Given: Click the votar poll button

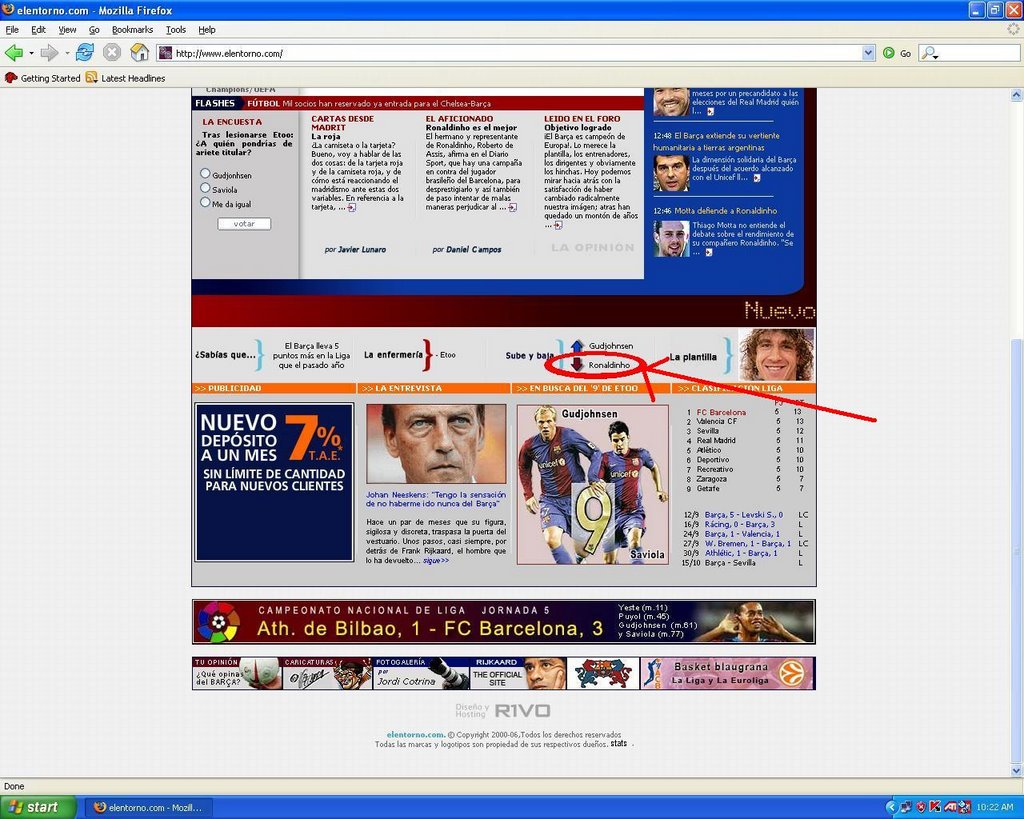Looking at the screenshot, I should click(244, 223).
